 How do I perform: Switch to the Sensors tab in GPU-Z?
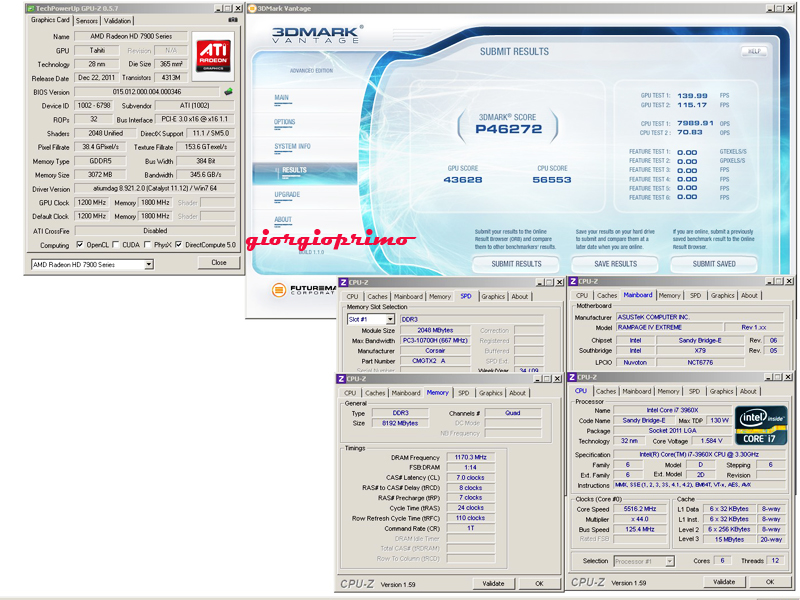tap(87, 21)
